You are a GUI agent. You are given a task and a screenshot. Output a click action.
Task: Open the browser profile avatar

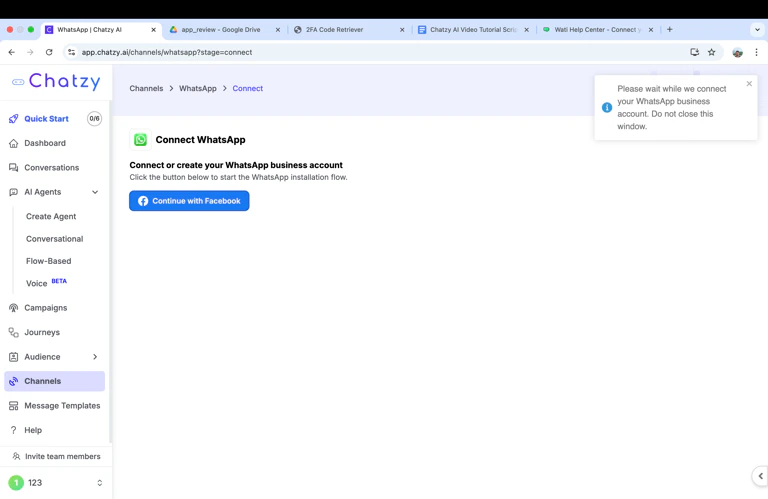tap(738, 52)
